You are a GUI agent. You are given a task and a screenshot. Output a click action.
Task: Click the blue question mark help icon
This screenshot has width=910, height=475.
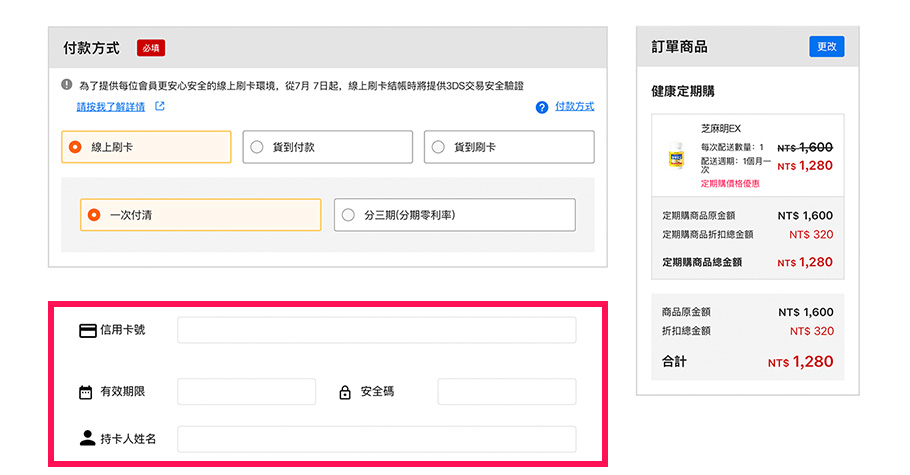542,107
